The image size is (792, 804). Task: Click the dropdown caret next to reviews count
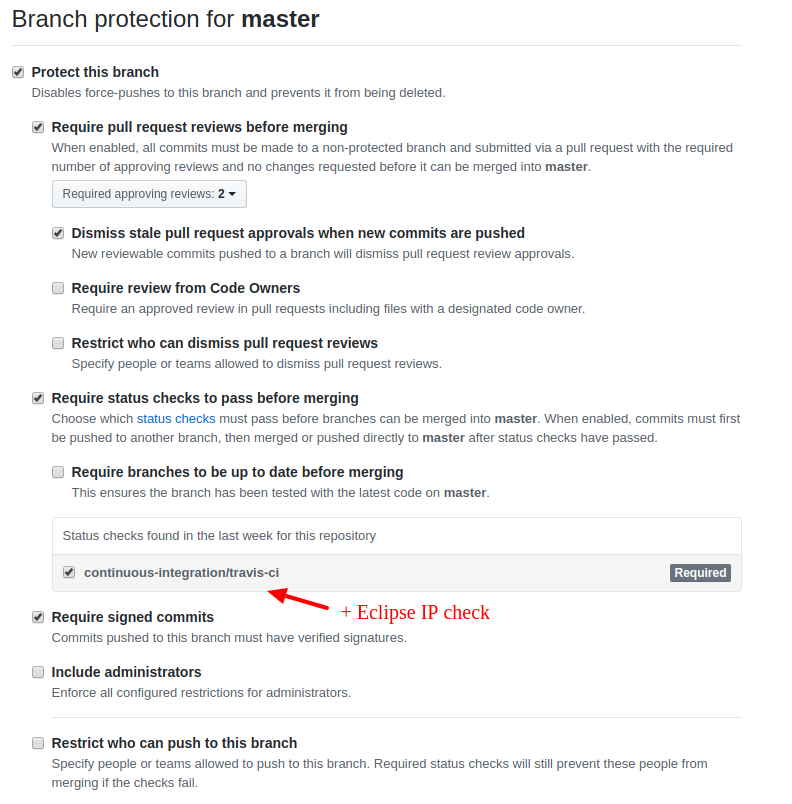[232, 194]
